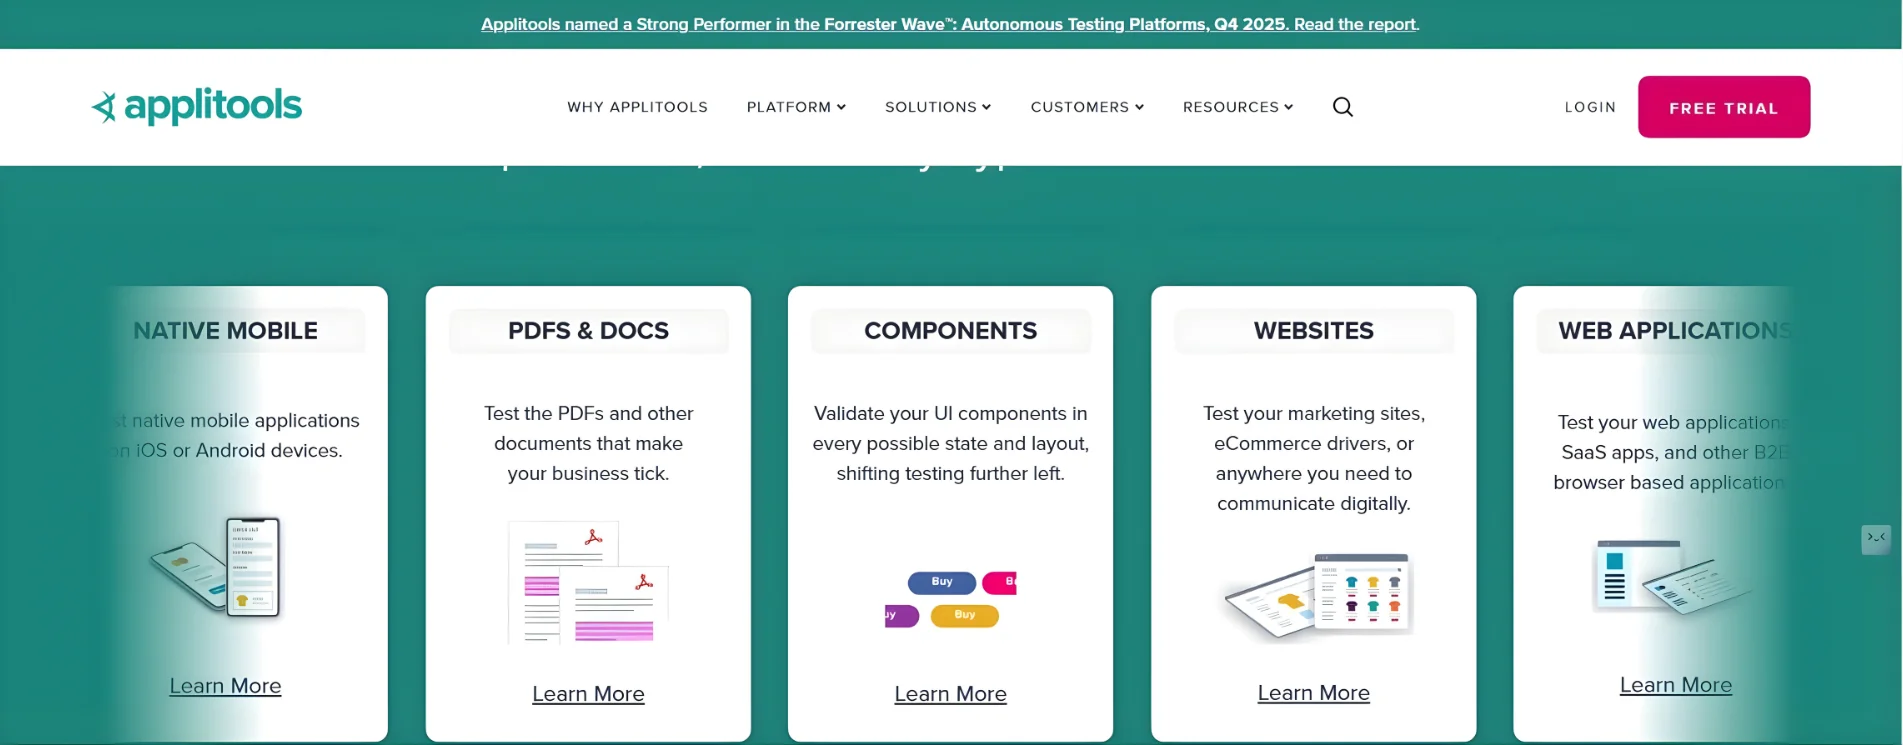Click the Components Buy buttons illustration
This screenshot has height=745, width=1903.
coord(951,598)
